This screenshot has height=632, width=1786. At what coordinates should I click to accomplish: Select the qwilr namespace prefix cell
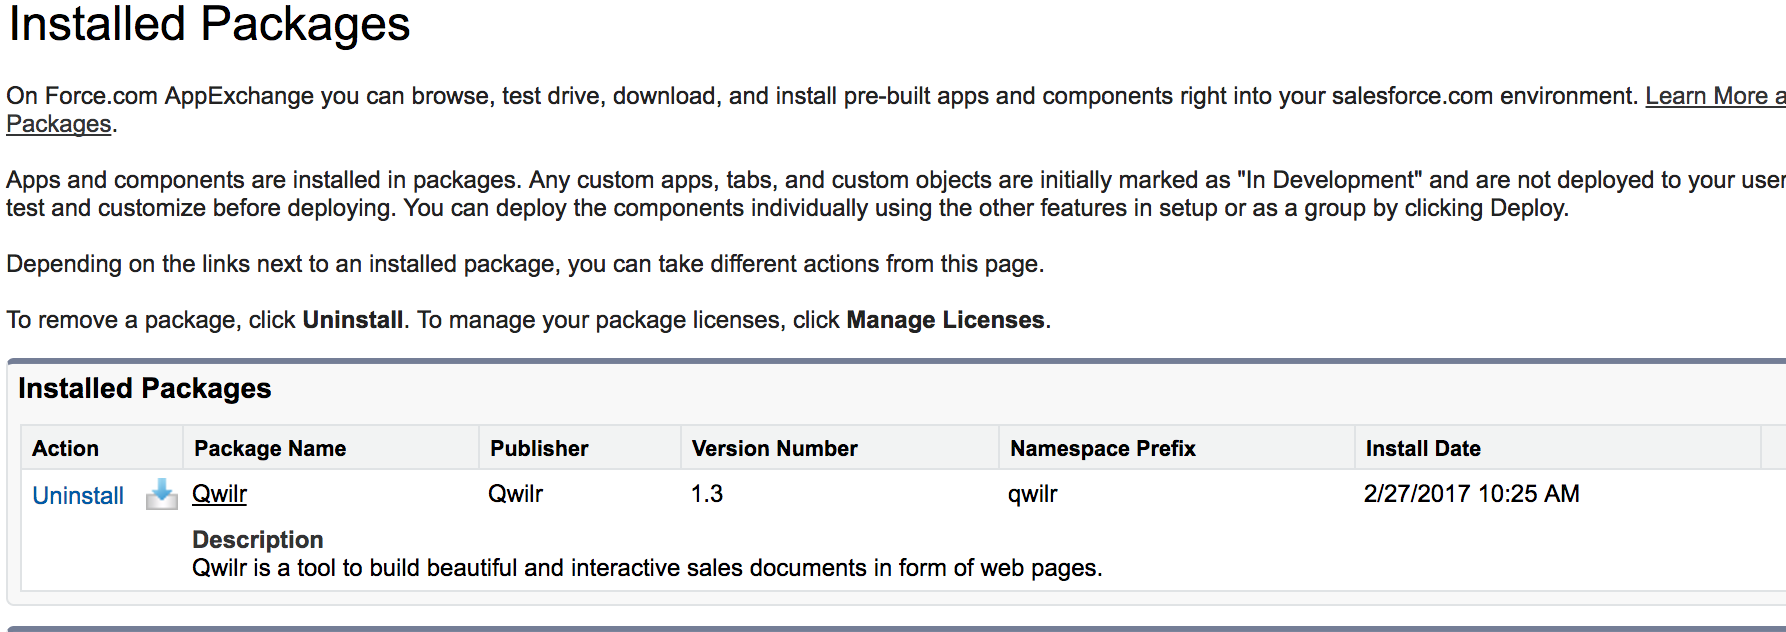pos(1033,495)
